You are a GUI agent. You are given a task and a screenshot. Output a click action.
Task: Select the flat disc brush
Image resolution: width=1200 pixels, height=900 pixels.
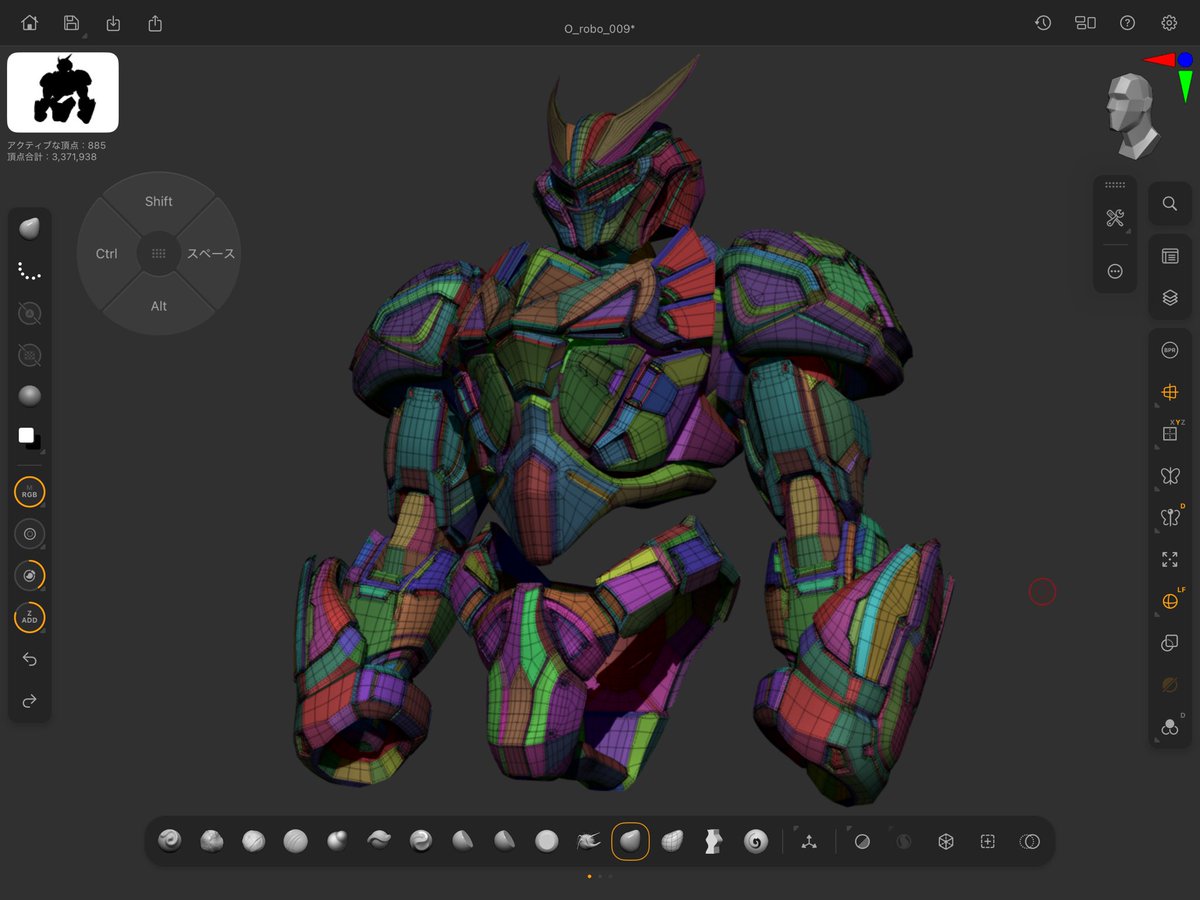coord(546,841)
